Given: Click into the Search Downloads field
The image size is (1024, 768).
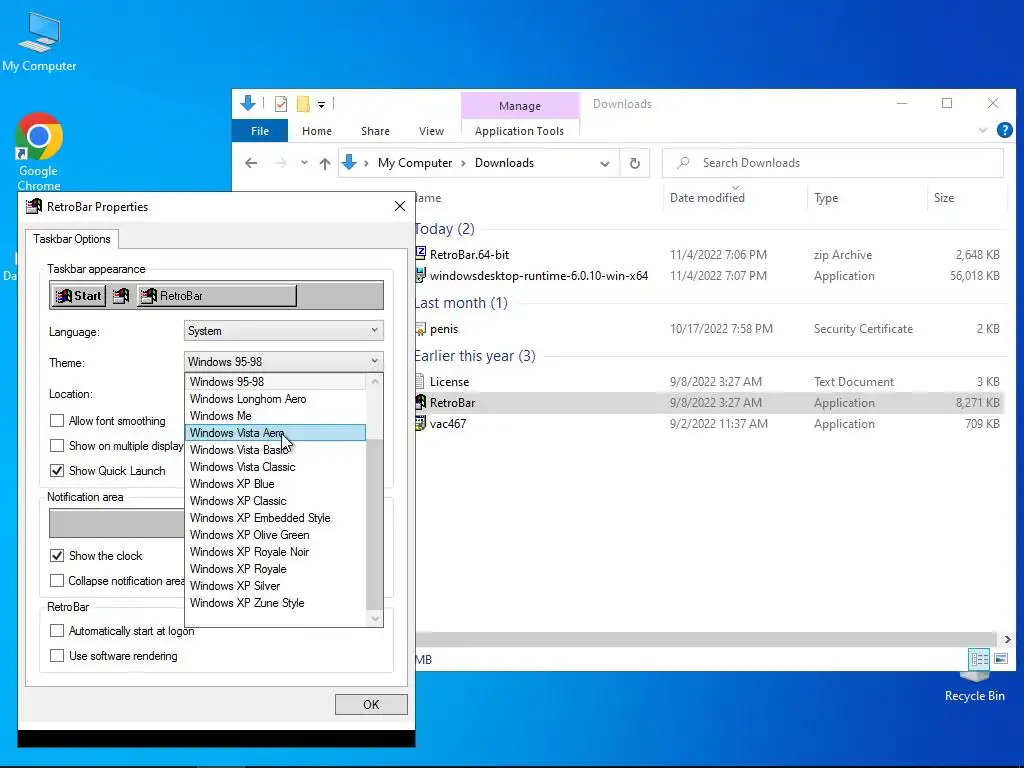Looking at the screenshot, I should pyautogui.click(x=833, y=163).
